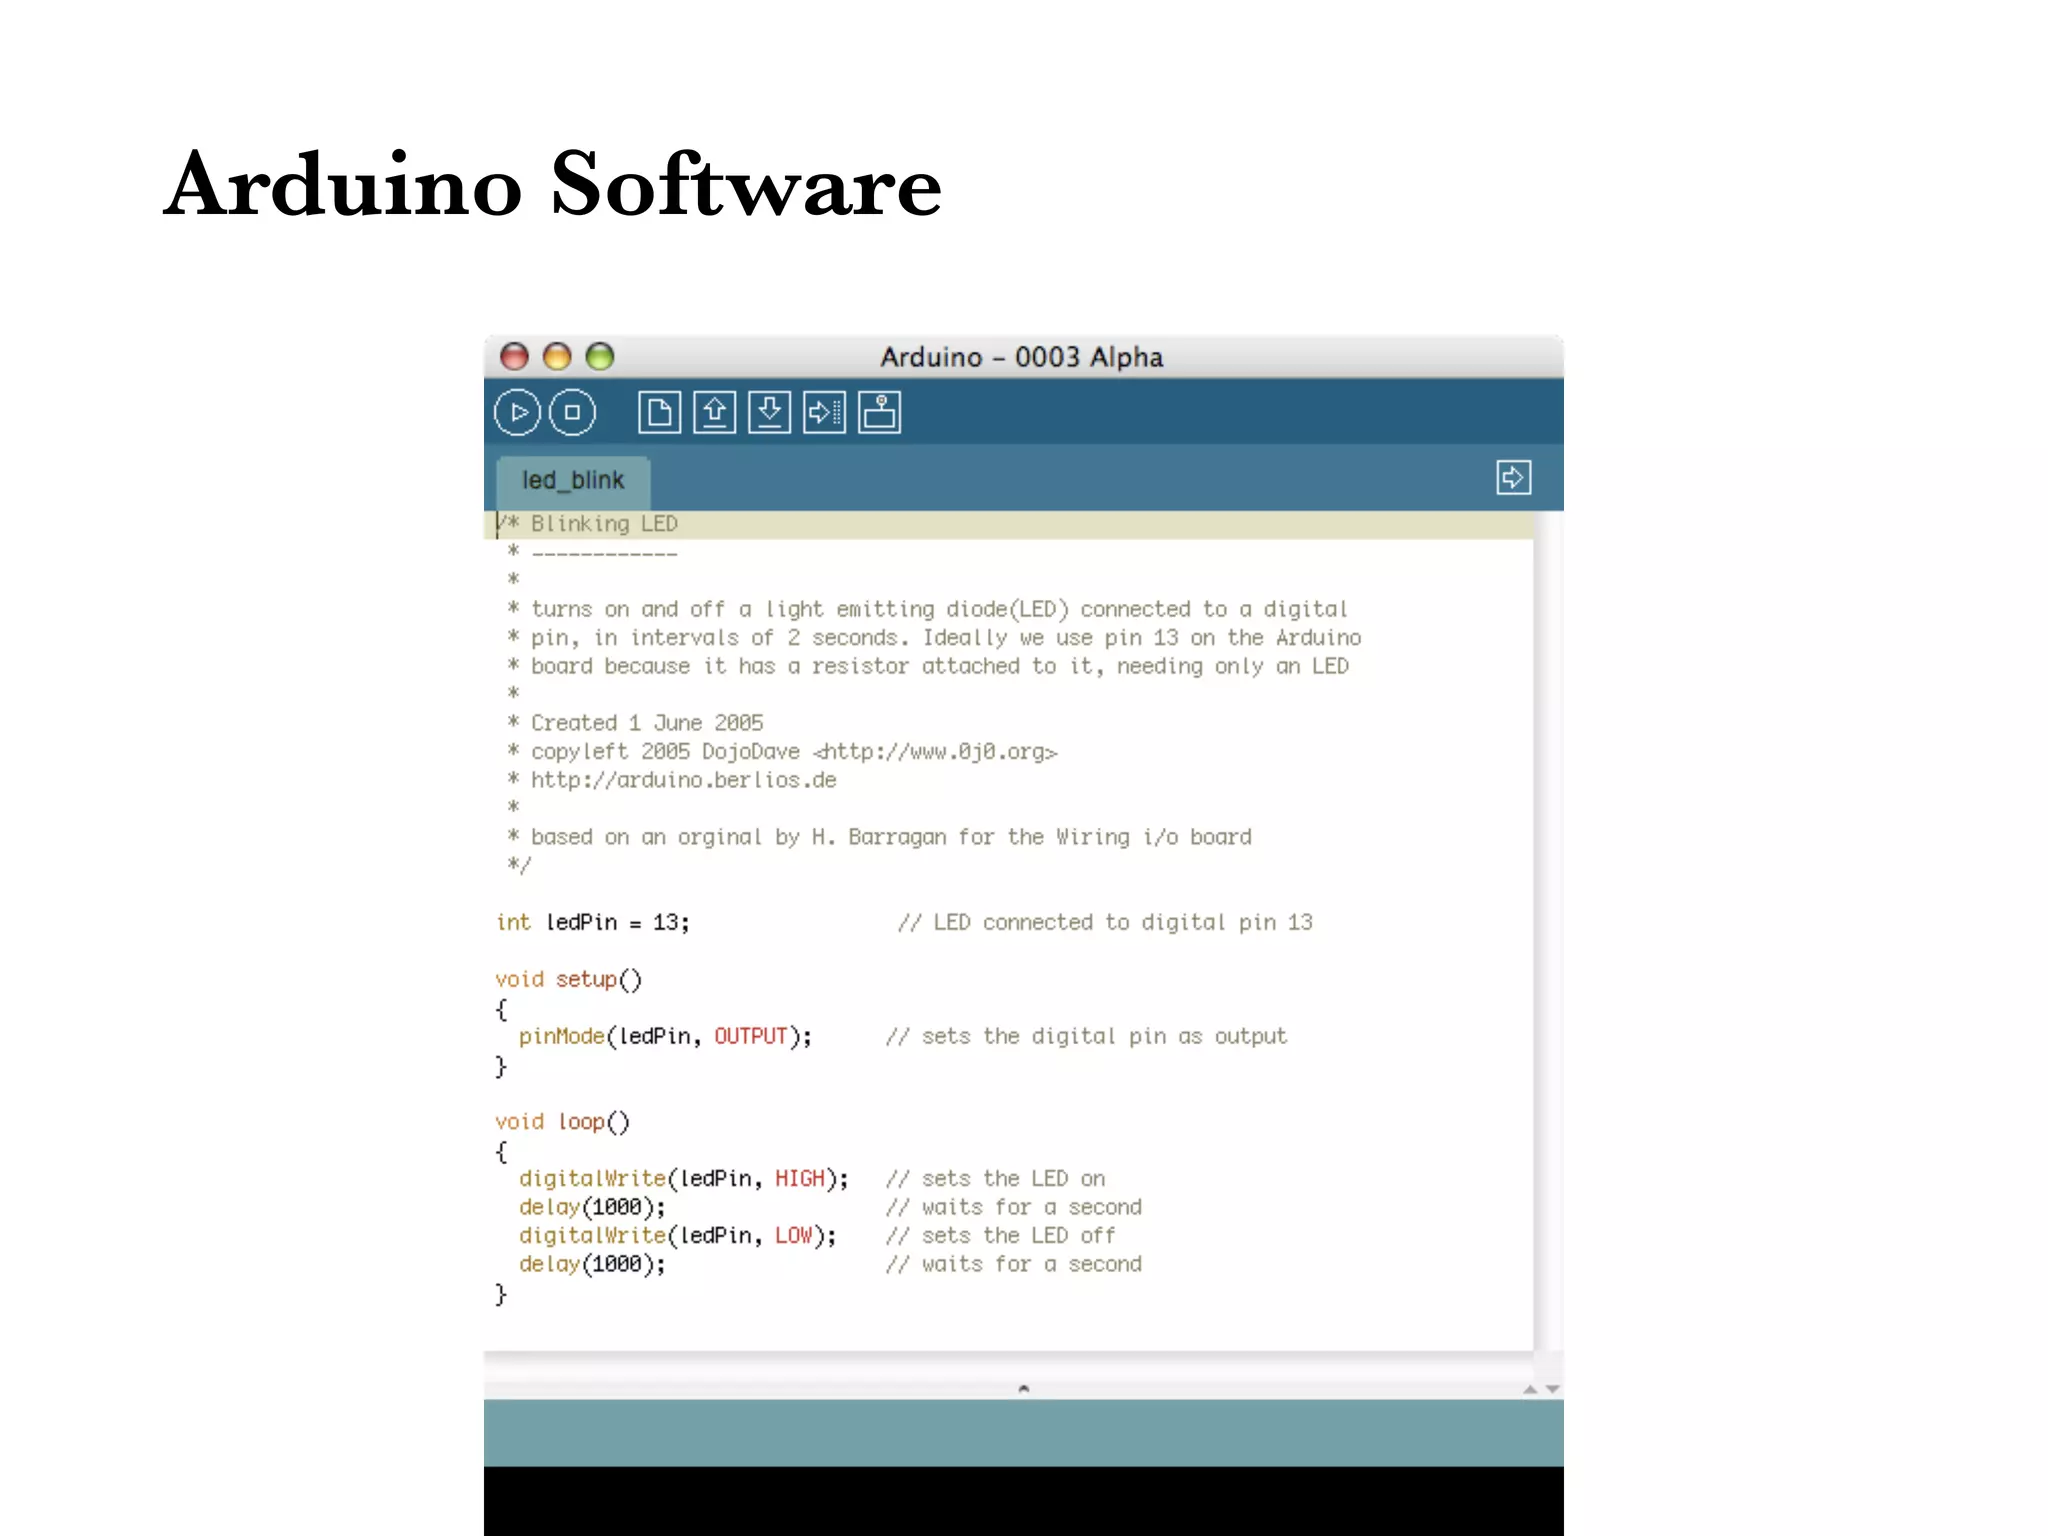Click the 'Arduino - 0003 Alpha' title bar

pos(1022,357)
